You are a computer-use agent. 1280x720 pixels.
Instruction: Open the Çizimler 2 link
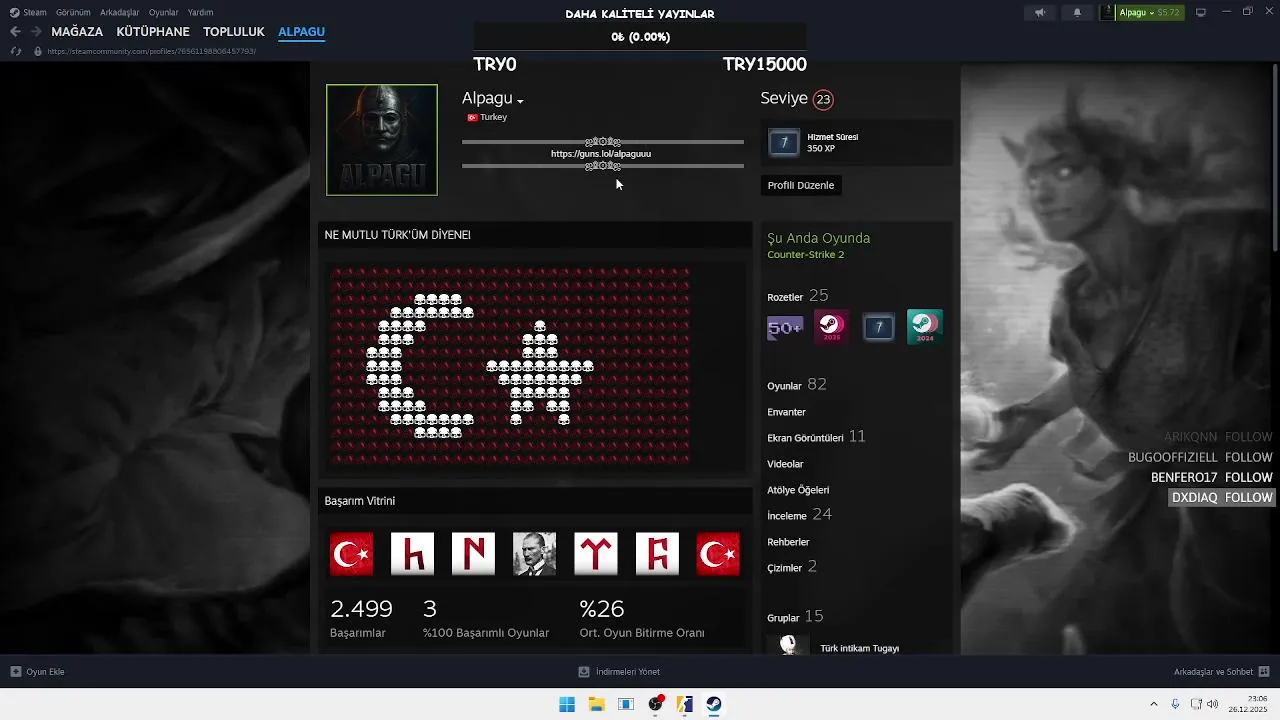(792, 567)
